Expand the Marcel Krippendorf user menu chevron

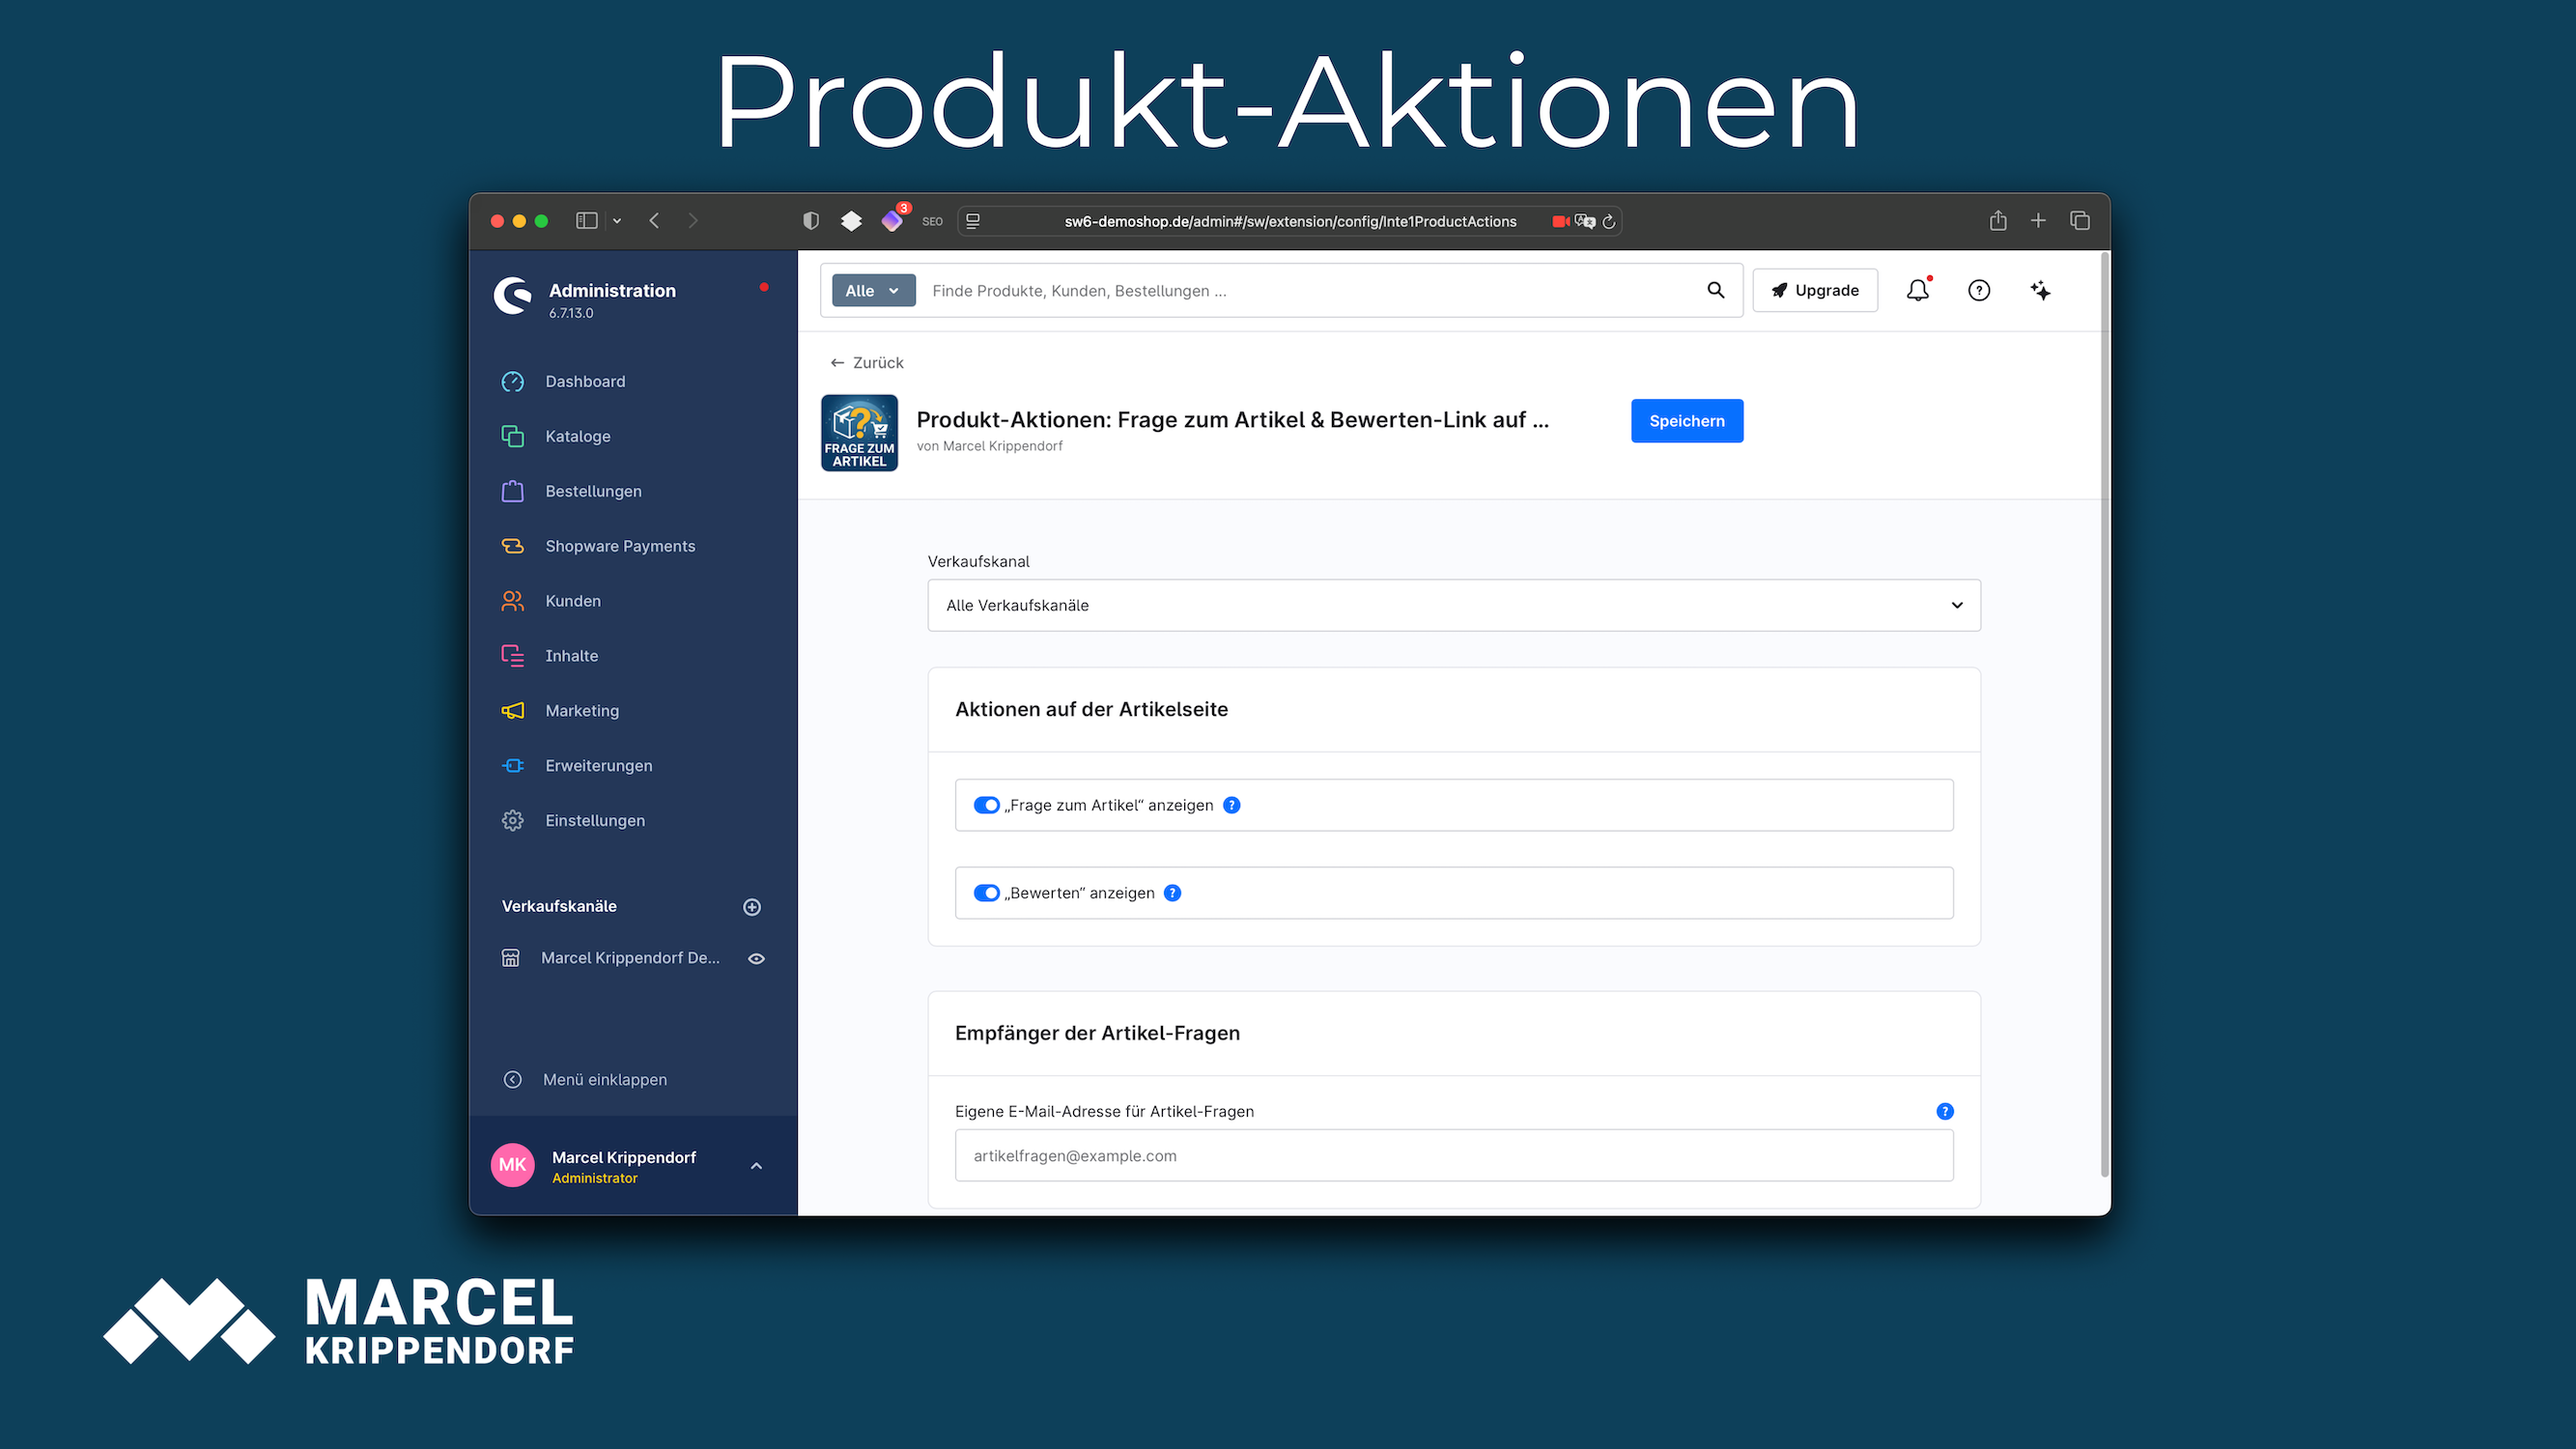tap(757, 1166)
